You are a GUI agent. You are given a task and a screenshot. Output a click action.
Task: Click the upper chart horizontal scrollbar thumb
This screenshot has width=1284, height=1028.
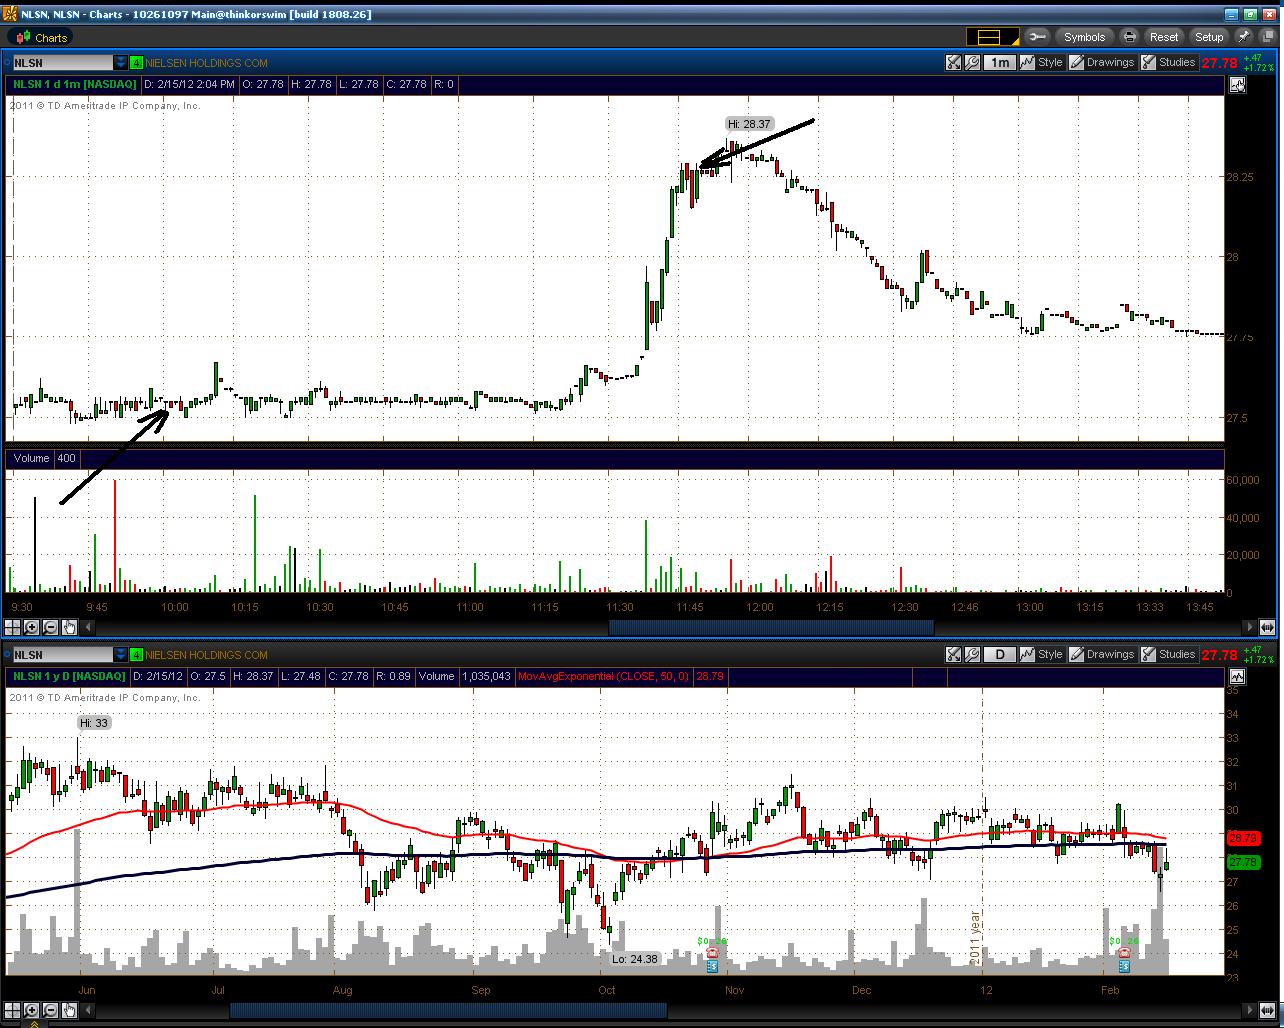tap(770, 627)
